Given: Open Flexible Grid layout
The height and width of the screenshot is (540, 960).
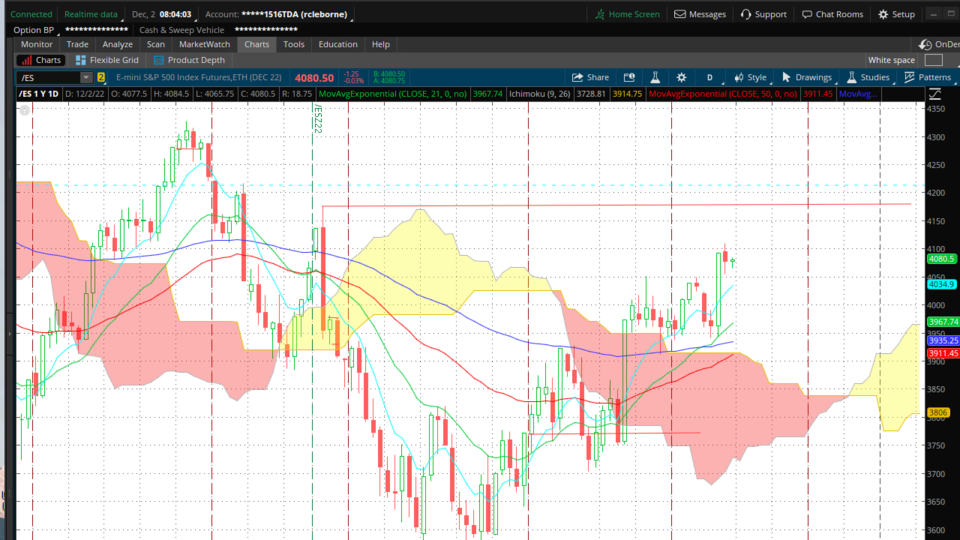Looking at the screenshot, I should coord(107,60).
